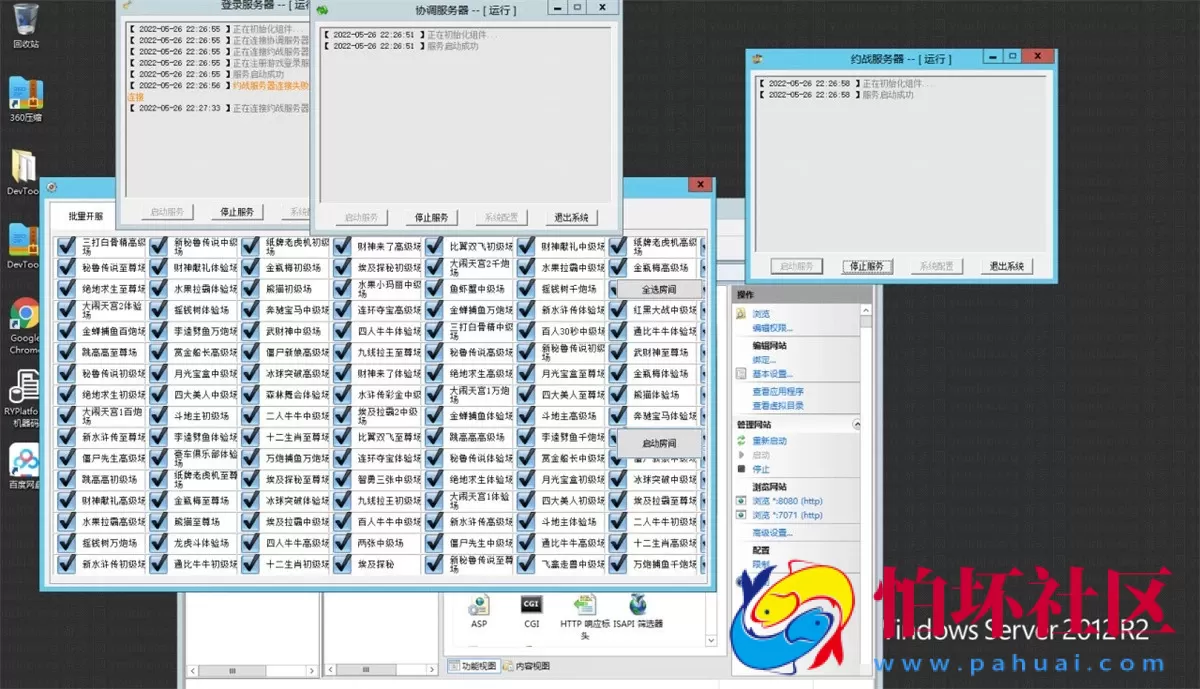Image resolution: width=1200 pixels, height=689 pixels.
Task: Collapse the 管理网站 section in Actions pane
Action: [855, 425]
